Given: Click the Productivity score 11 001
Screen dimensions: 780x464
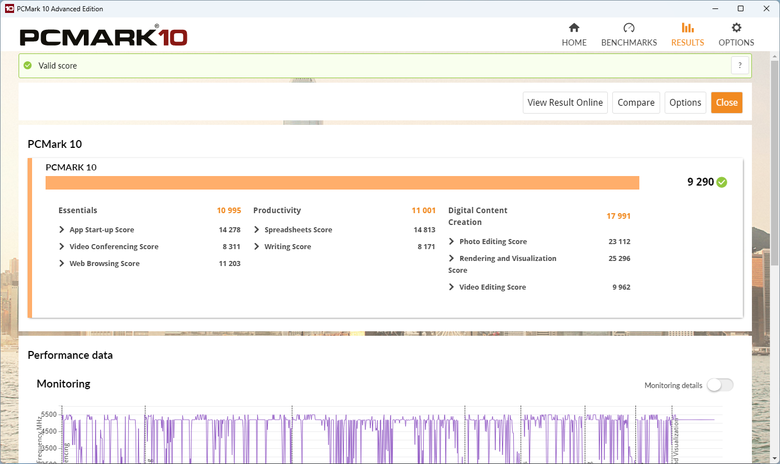Looking at the screenshot, I should point(423,210).
